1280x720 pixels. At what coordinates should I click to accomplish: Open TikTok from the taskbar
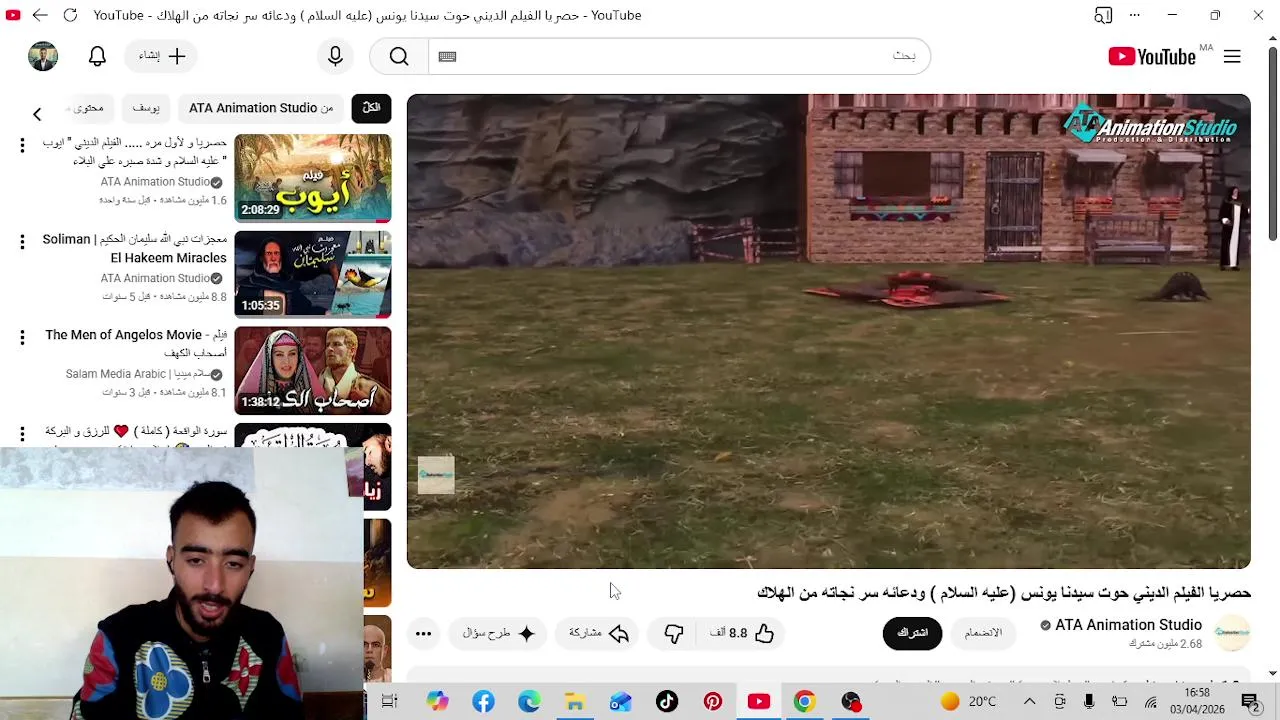[x=667, y=702]
